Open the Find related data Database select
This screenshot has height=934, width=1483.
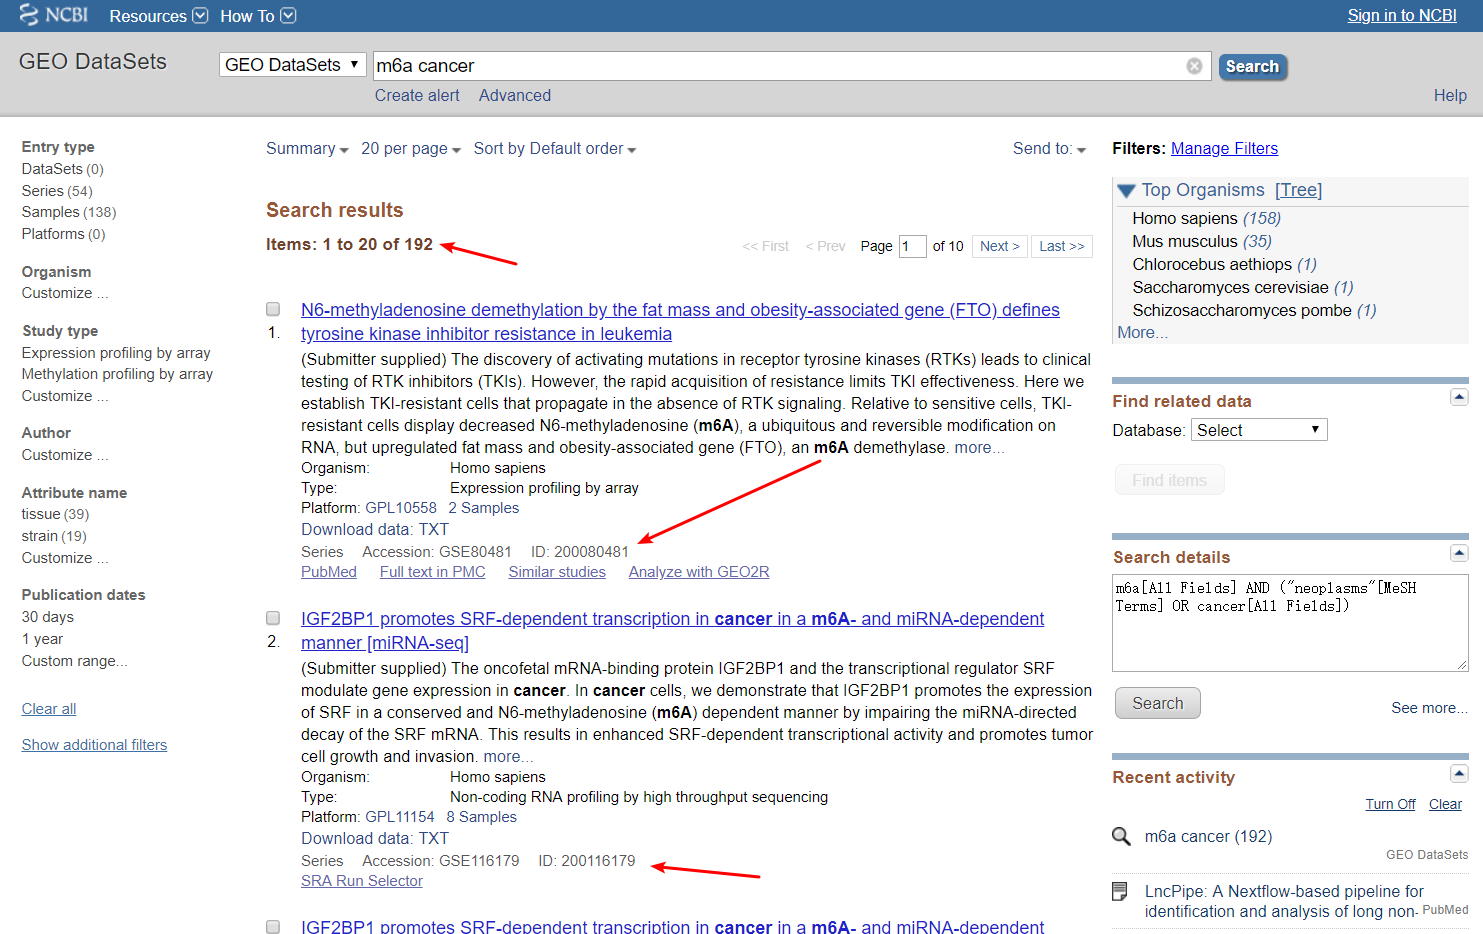[1258, 430]
